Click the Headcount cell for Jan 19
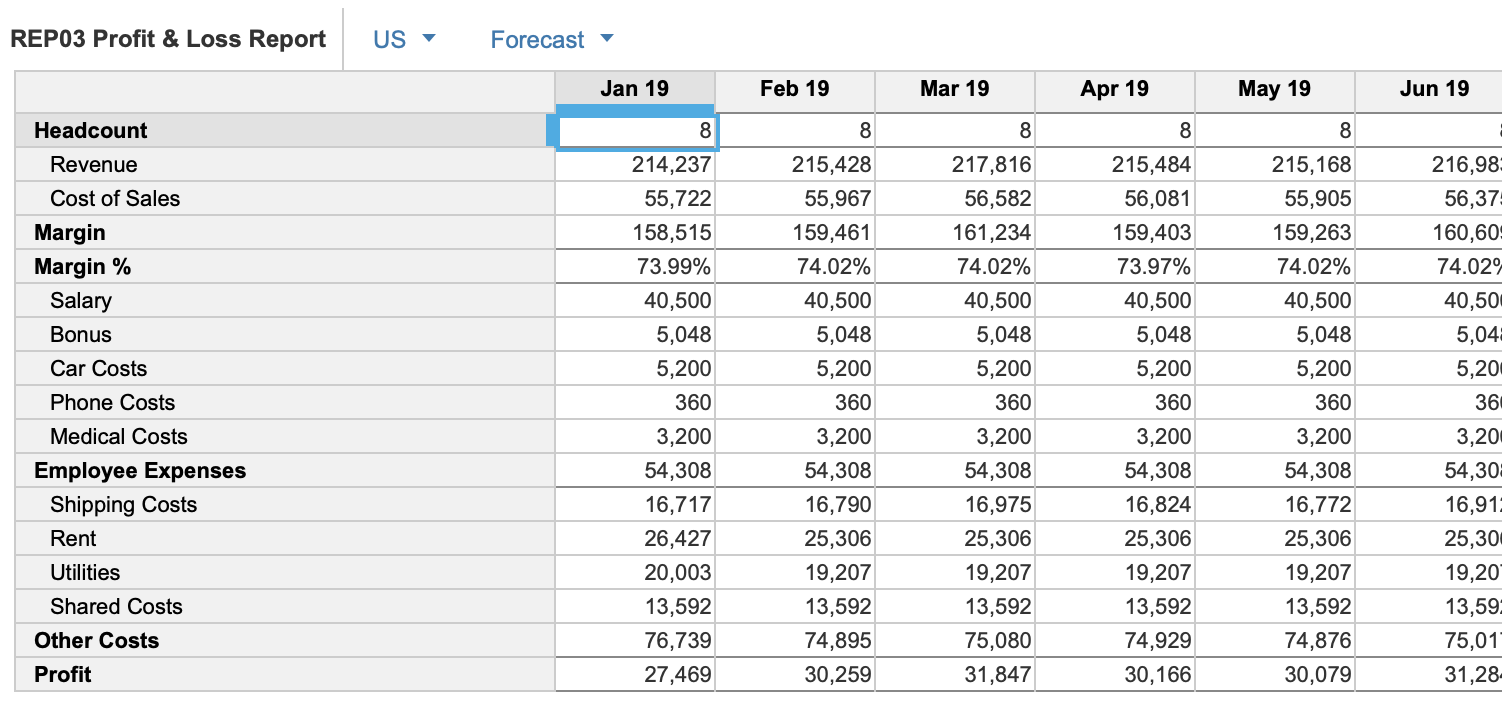1502x722 pixels. 636,131
